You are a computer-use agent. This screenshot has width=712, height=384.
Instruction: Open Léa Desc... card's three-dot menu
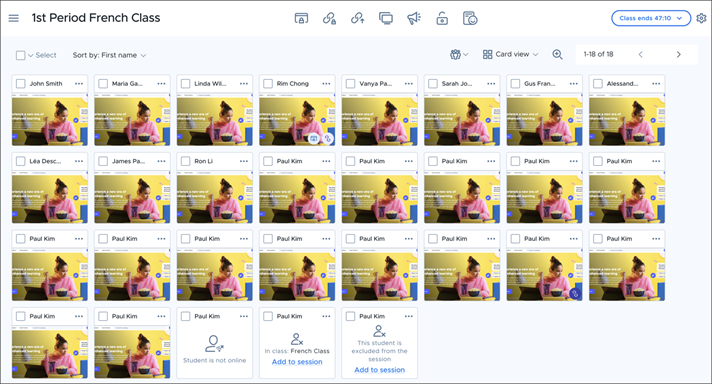click(x=79, y=161)
